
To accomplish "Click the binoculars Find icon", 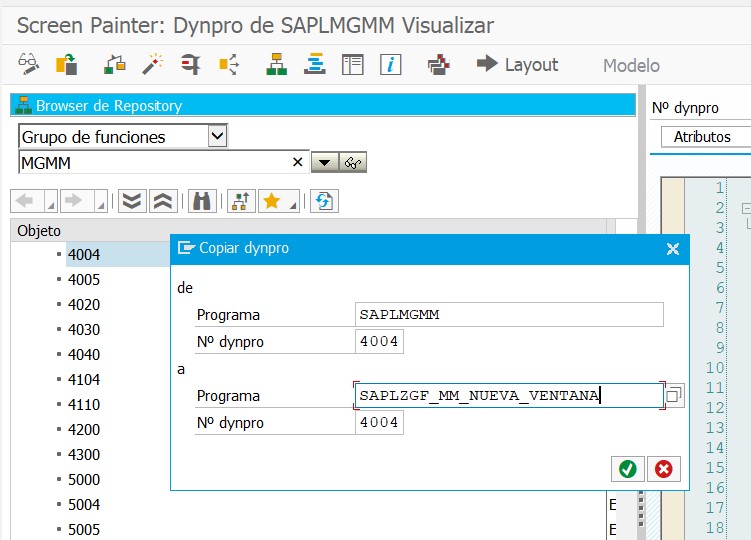I will (202, 201).
